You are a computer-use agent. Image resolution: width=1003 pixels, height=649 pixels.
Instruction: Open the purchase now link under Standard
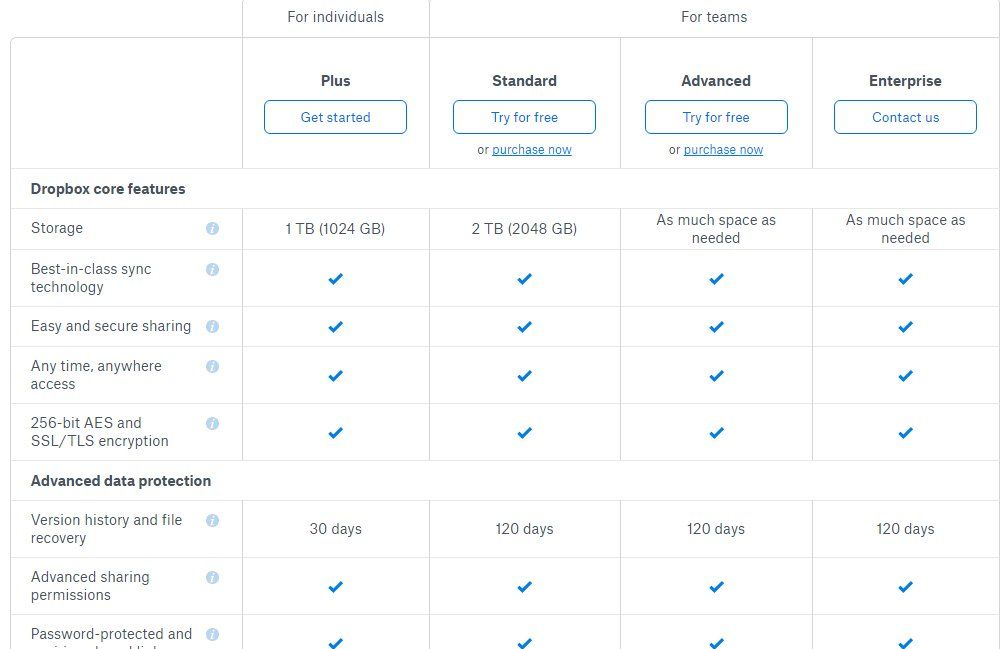tap(531, 150)
